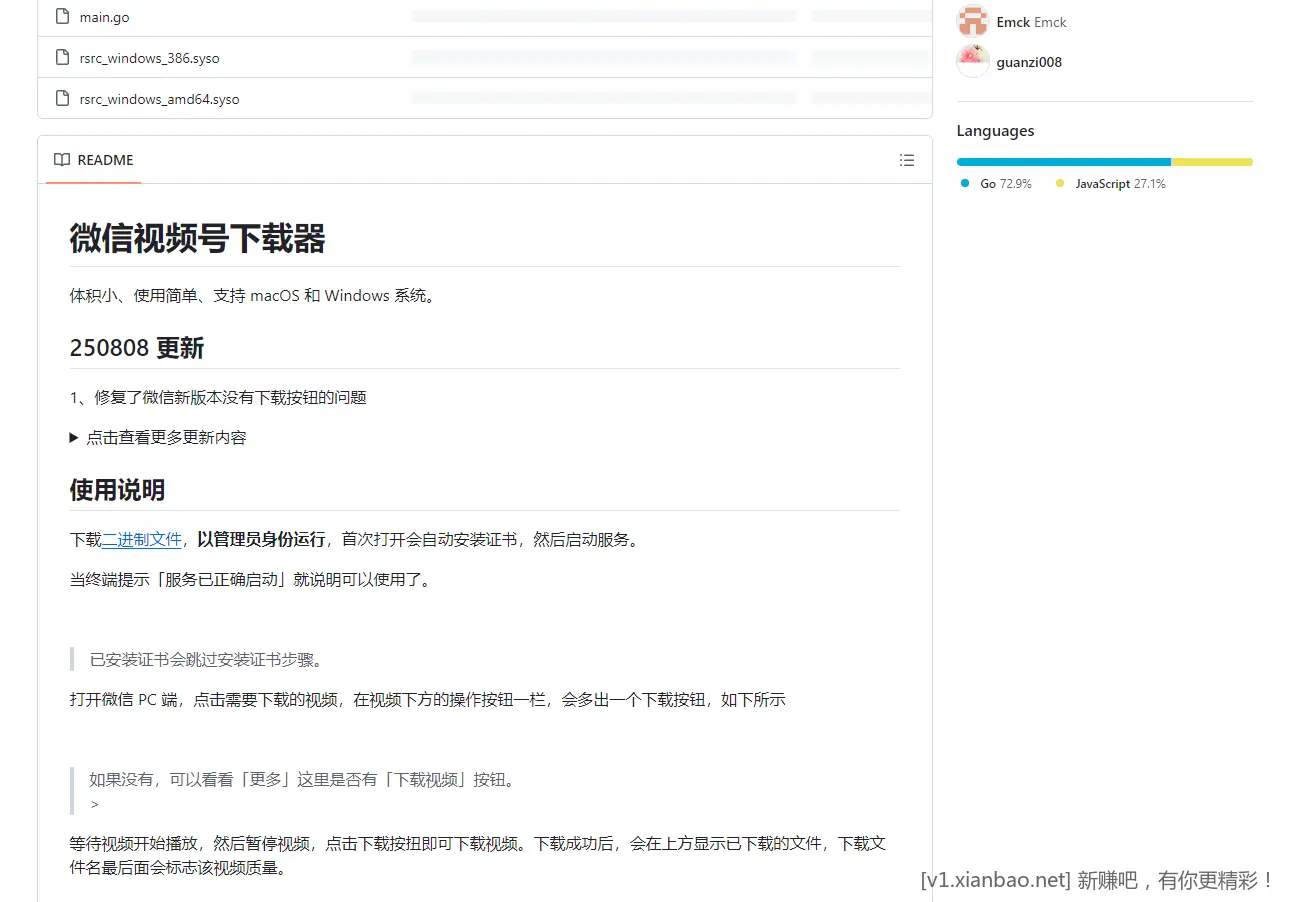The image size is (1289, 902).
Task: Click the line 当终端提示「服务已正确启动」就说明可以使用了。
Action: click(x=252, y=579)
